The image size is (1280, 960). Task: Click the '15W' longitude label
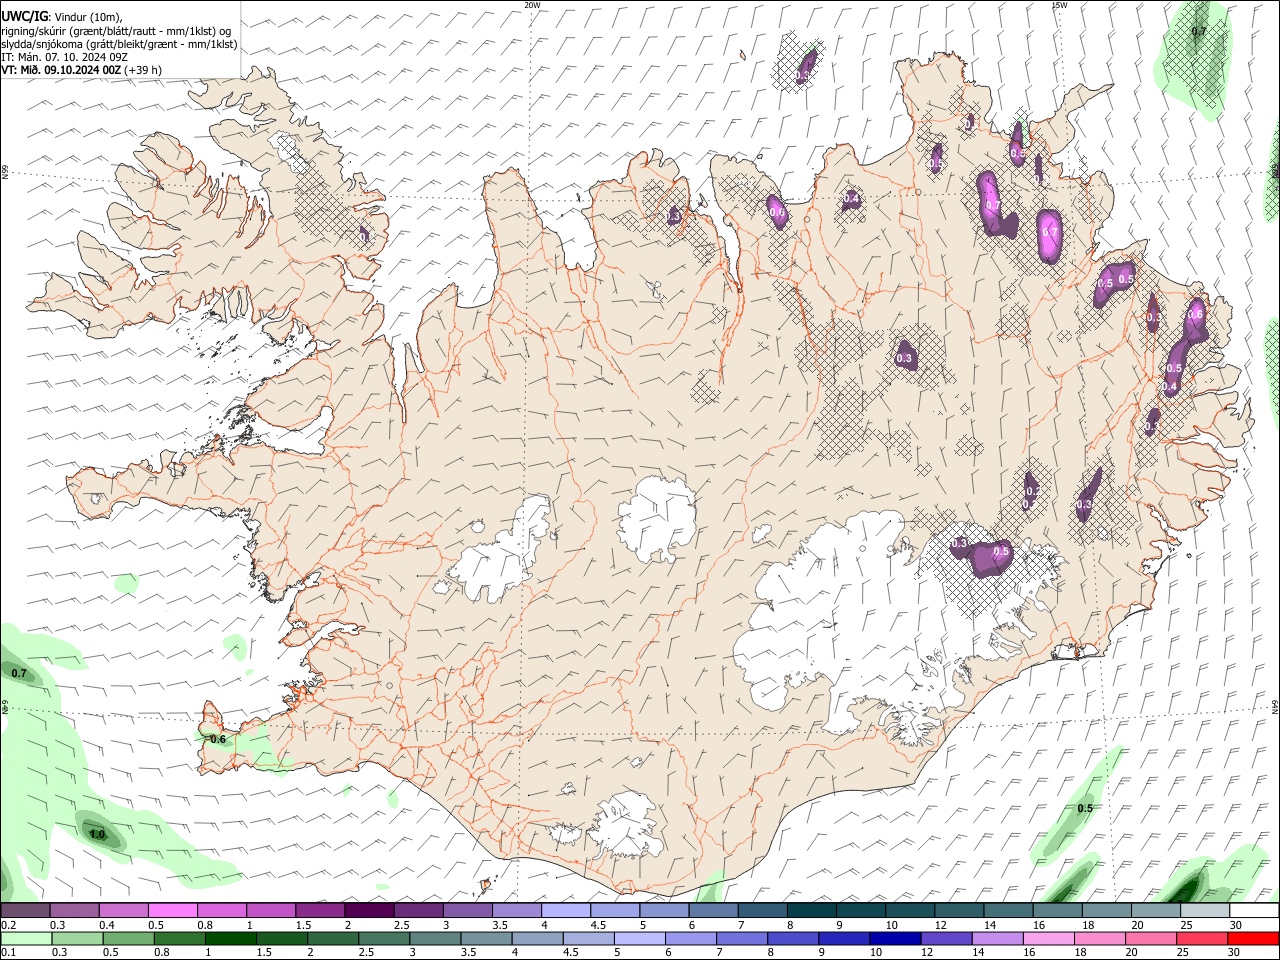tap(1059, 5)
